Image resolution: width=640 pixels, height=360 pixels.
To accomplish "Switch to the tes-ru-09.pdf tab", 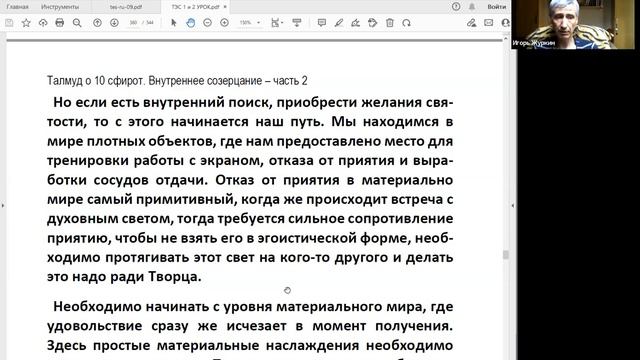I will (126, 7).
